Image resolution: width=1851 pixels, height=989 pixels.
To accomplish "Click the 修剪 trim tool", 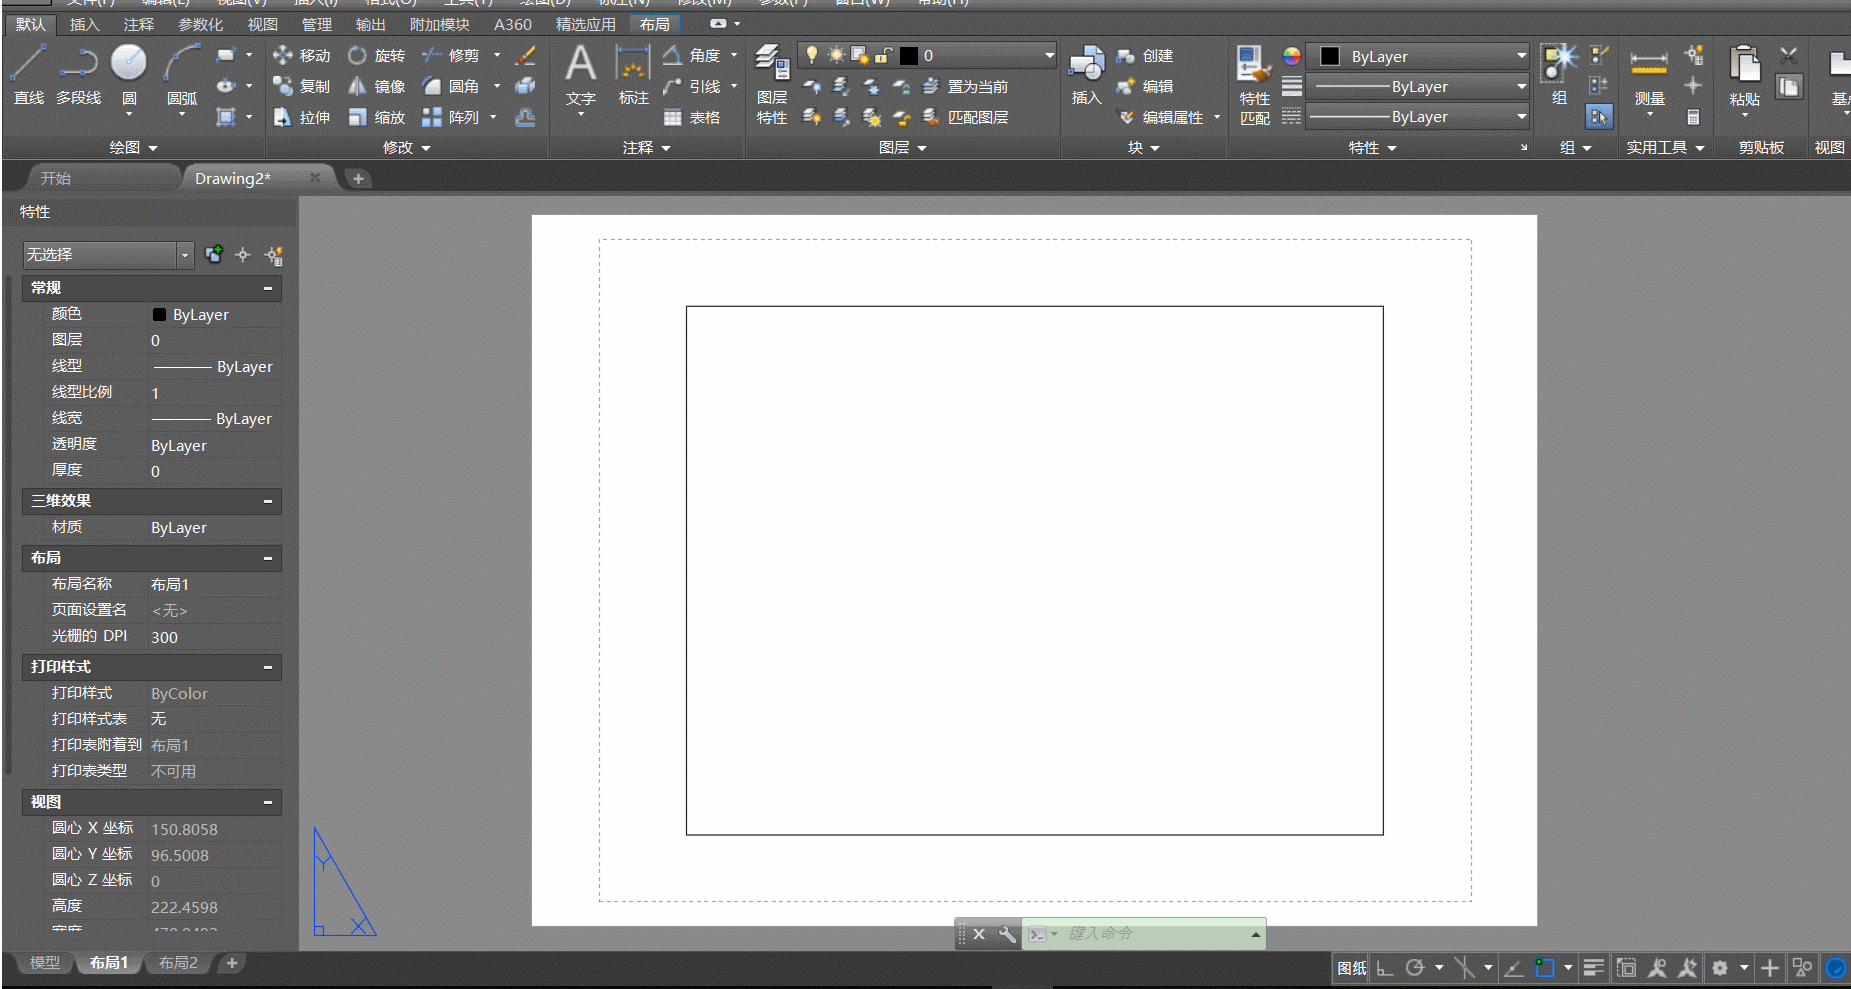I will coord(451,56).
